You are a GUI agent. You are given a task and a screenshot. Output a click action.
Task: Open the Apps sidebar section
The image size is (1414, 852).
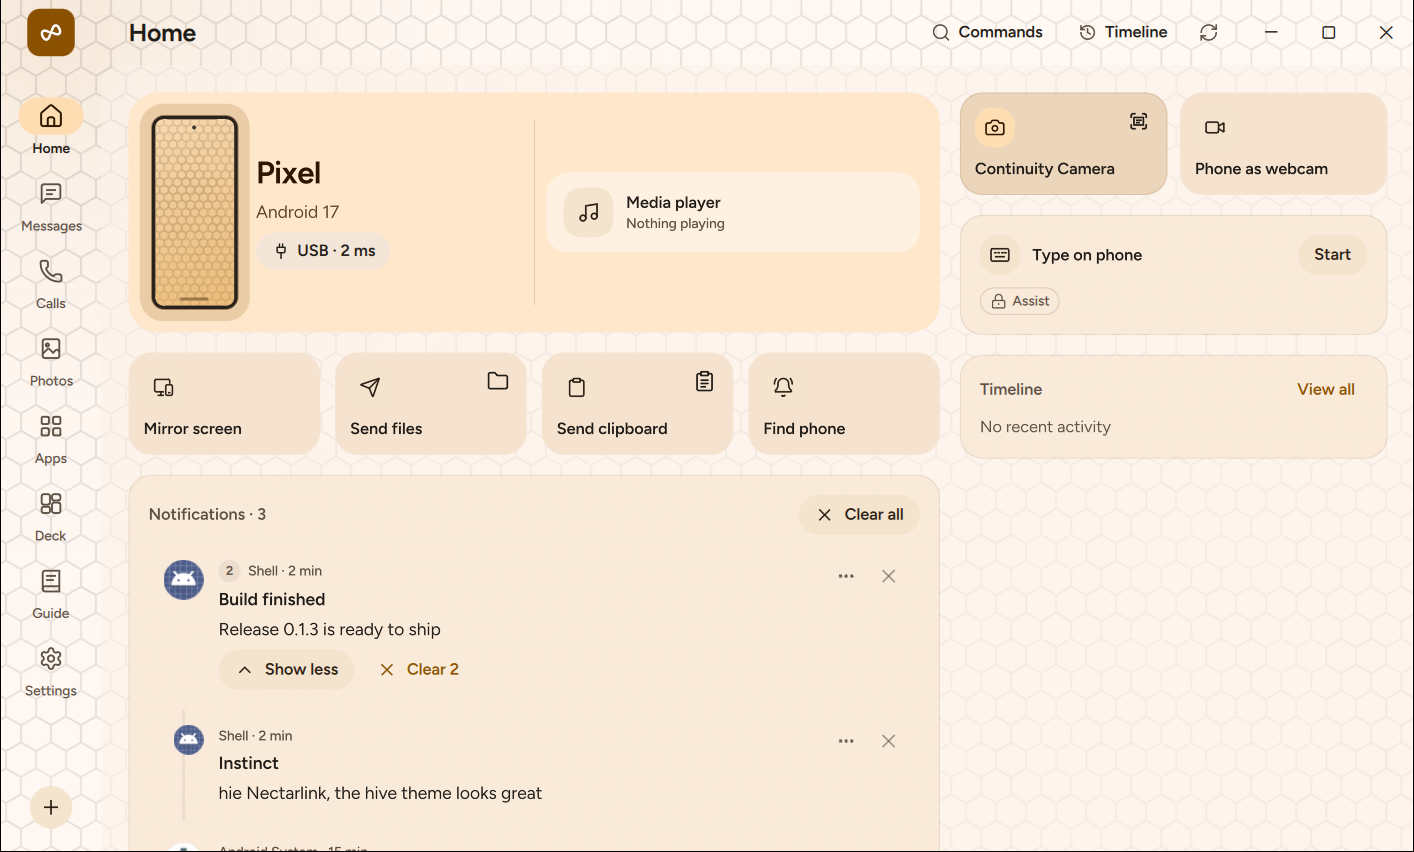click(51, 439)
